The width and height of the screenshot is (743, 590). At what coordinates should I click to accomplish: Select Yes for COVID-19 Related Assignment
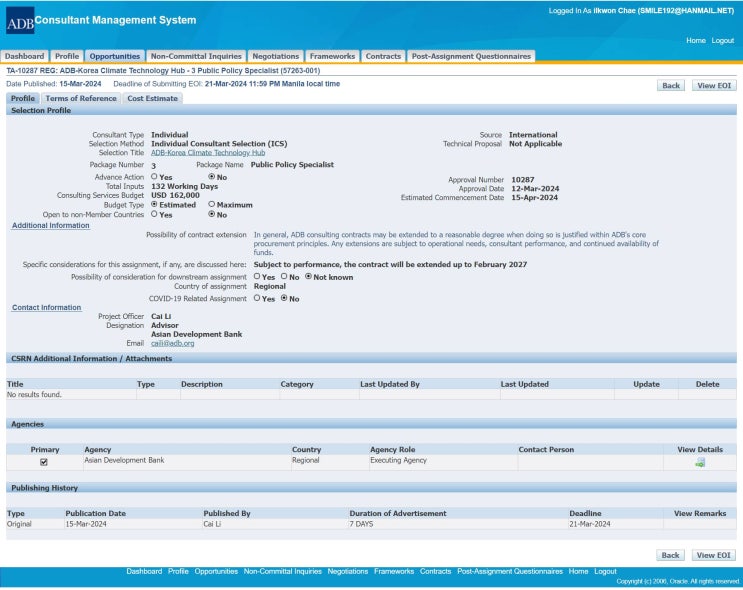[258, 298]
